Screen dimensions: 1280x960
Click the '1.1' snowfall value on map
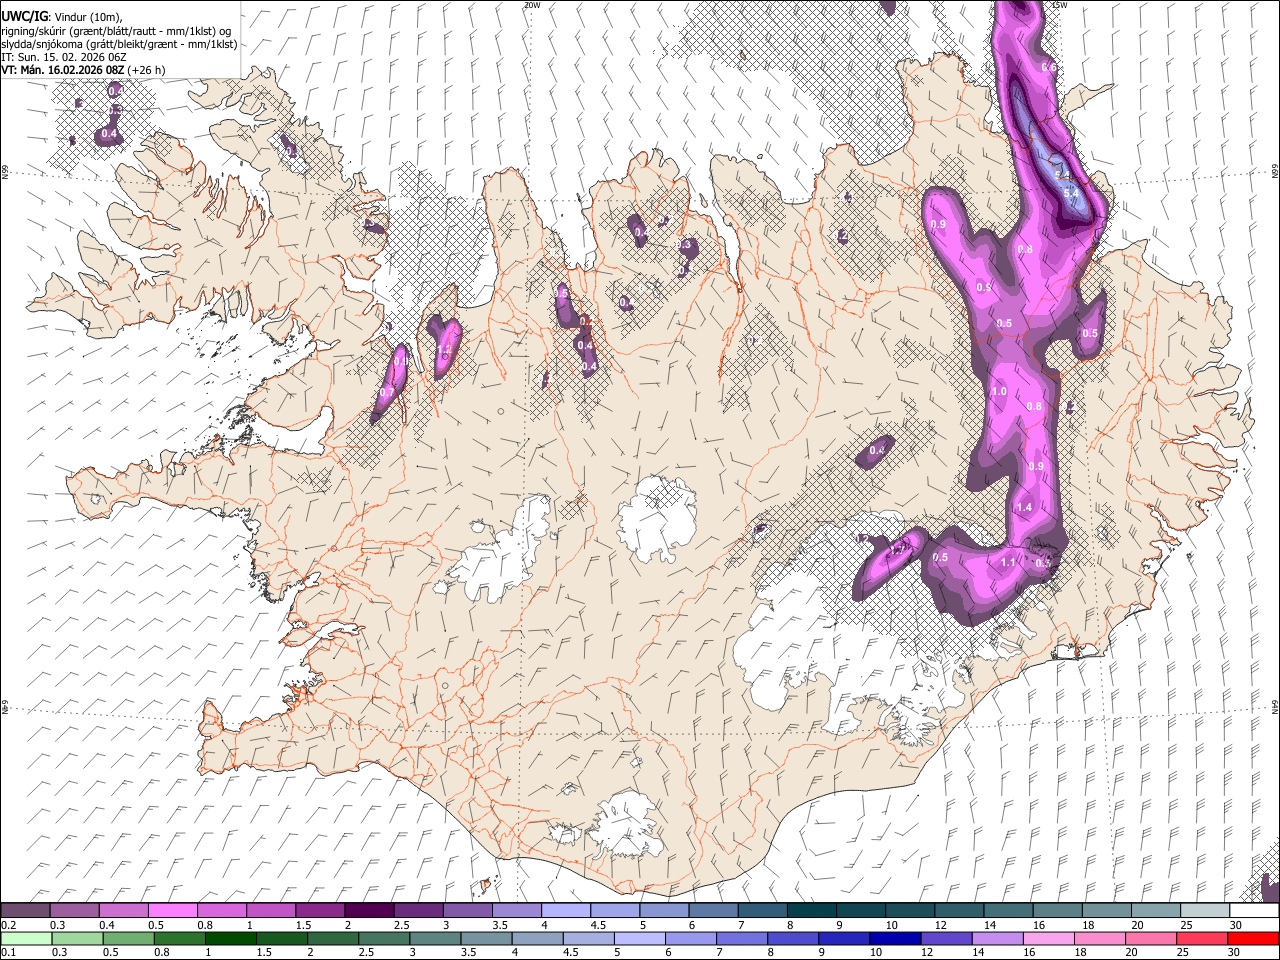pos(1008,563)
